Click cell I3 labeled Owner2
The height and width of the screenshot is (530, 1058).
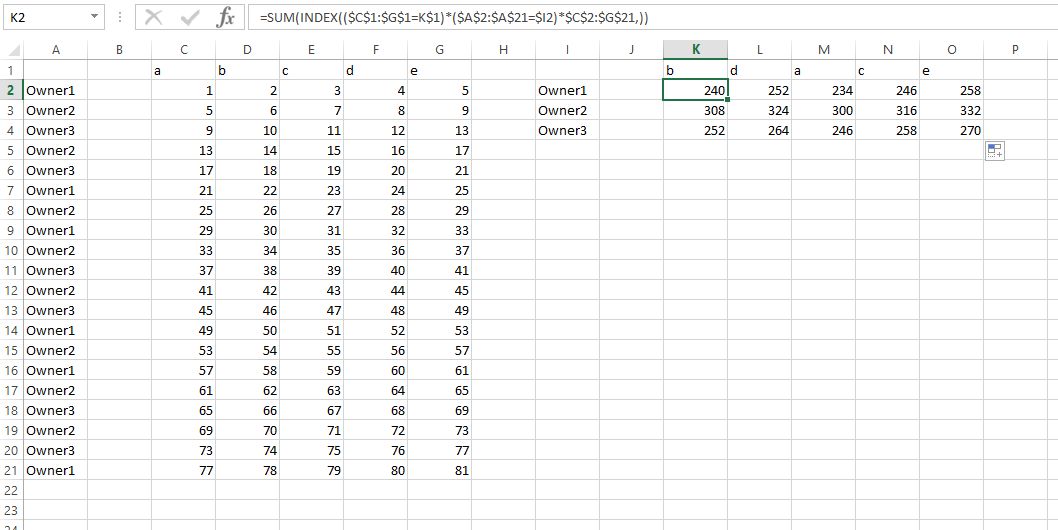567,110
